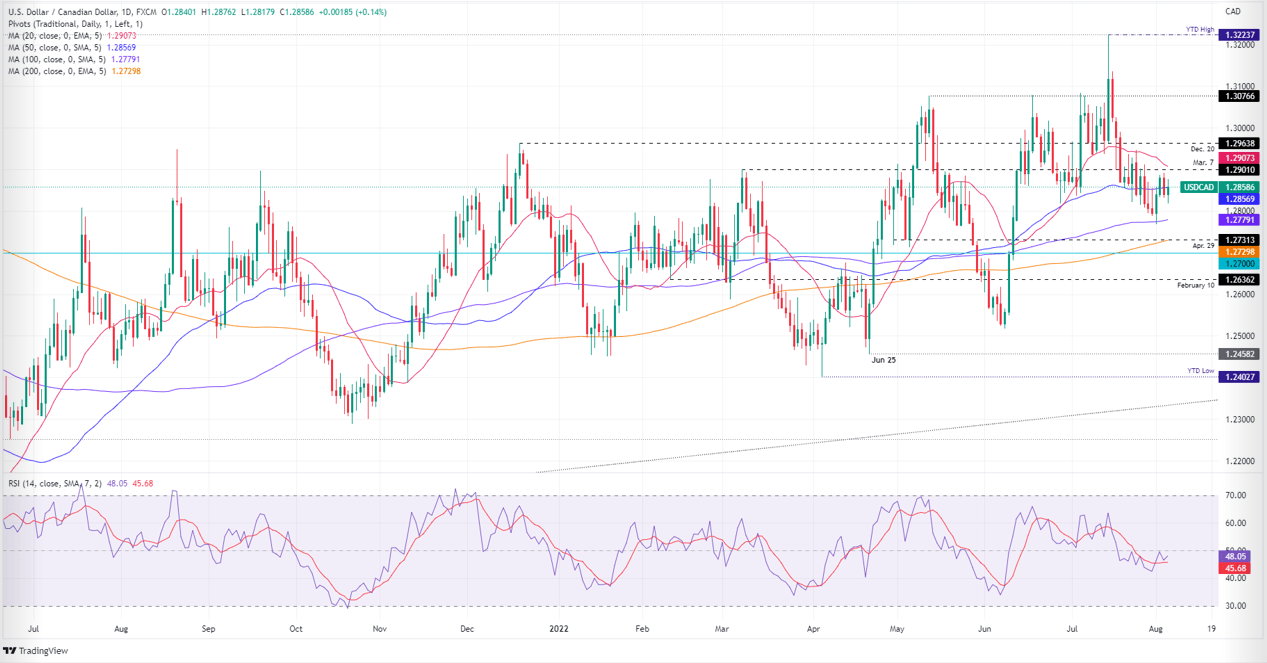The height and width of the screenshot is (663, 1267).
Task: Click the 1.32237 YTD High price tag
Action: click(1237, 34)
